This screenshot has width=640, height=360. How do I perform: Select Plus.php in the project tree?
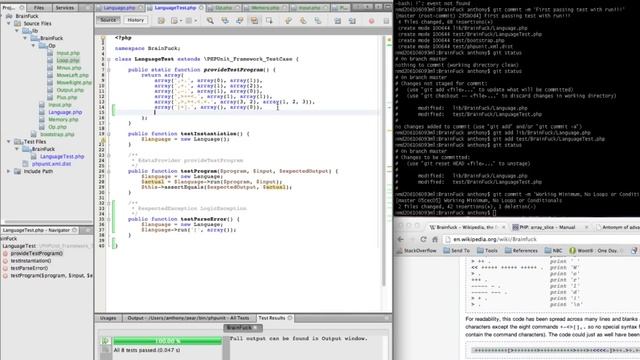(67, 97)
